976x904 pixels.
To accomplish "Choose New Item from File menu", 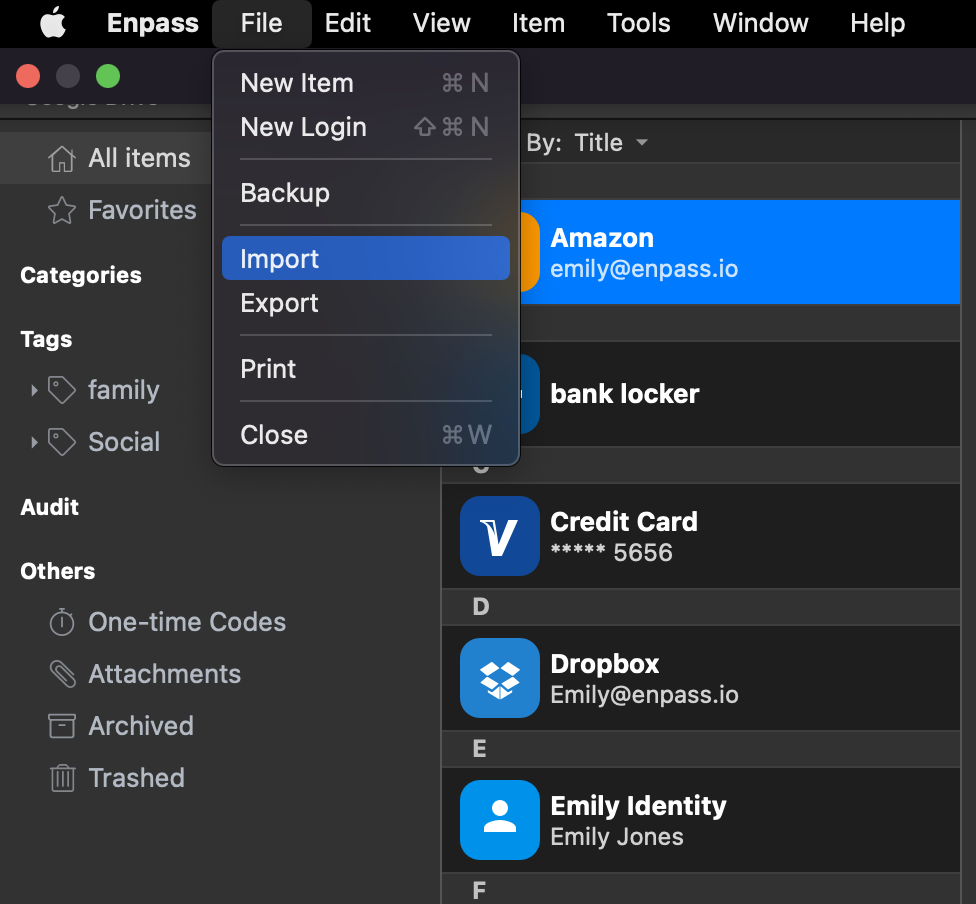I will [365, 83].
